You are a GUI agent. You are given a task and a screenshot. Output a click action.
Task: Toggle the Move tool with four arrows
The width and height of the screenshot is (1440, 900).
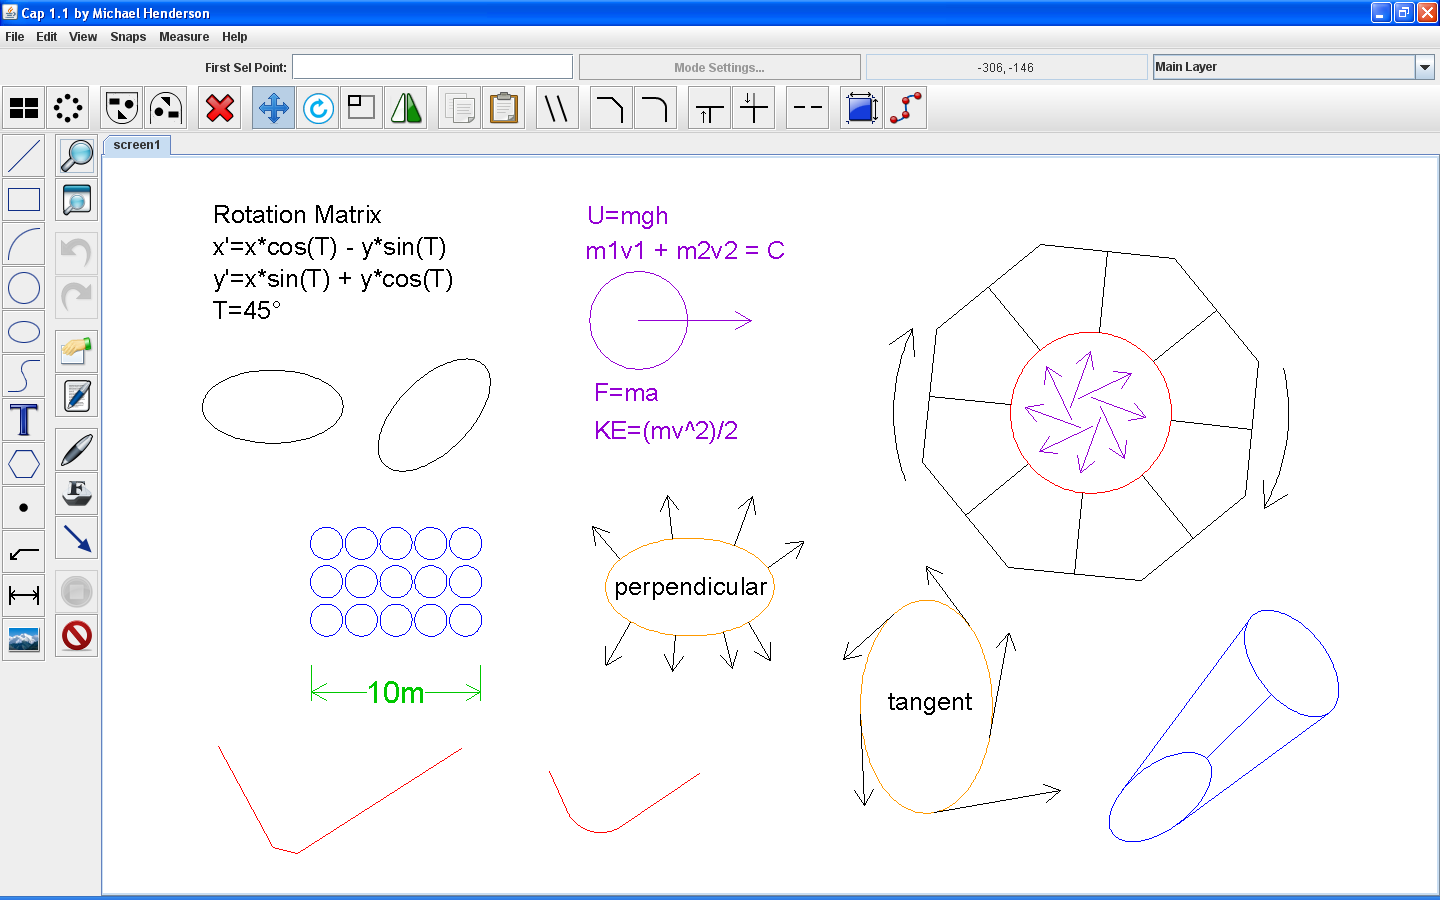(x=273, y=108)
